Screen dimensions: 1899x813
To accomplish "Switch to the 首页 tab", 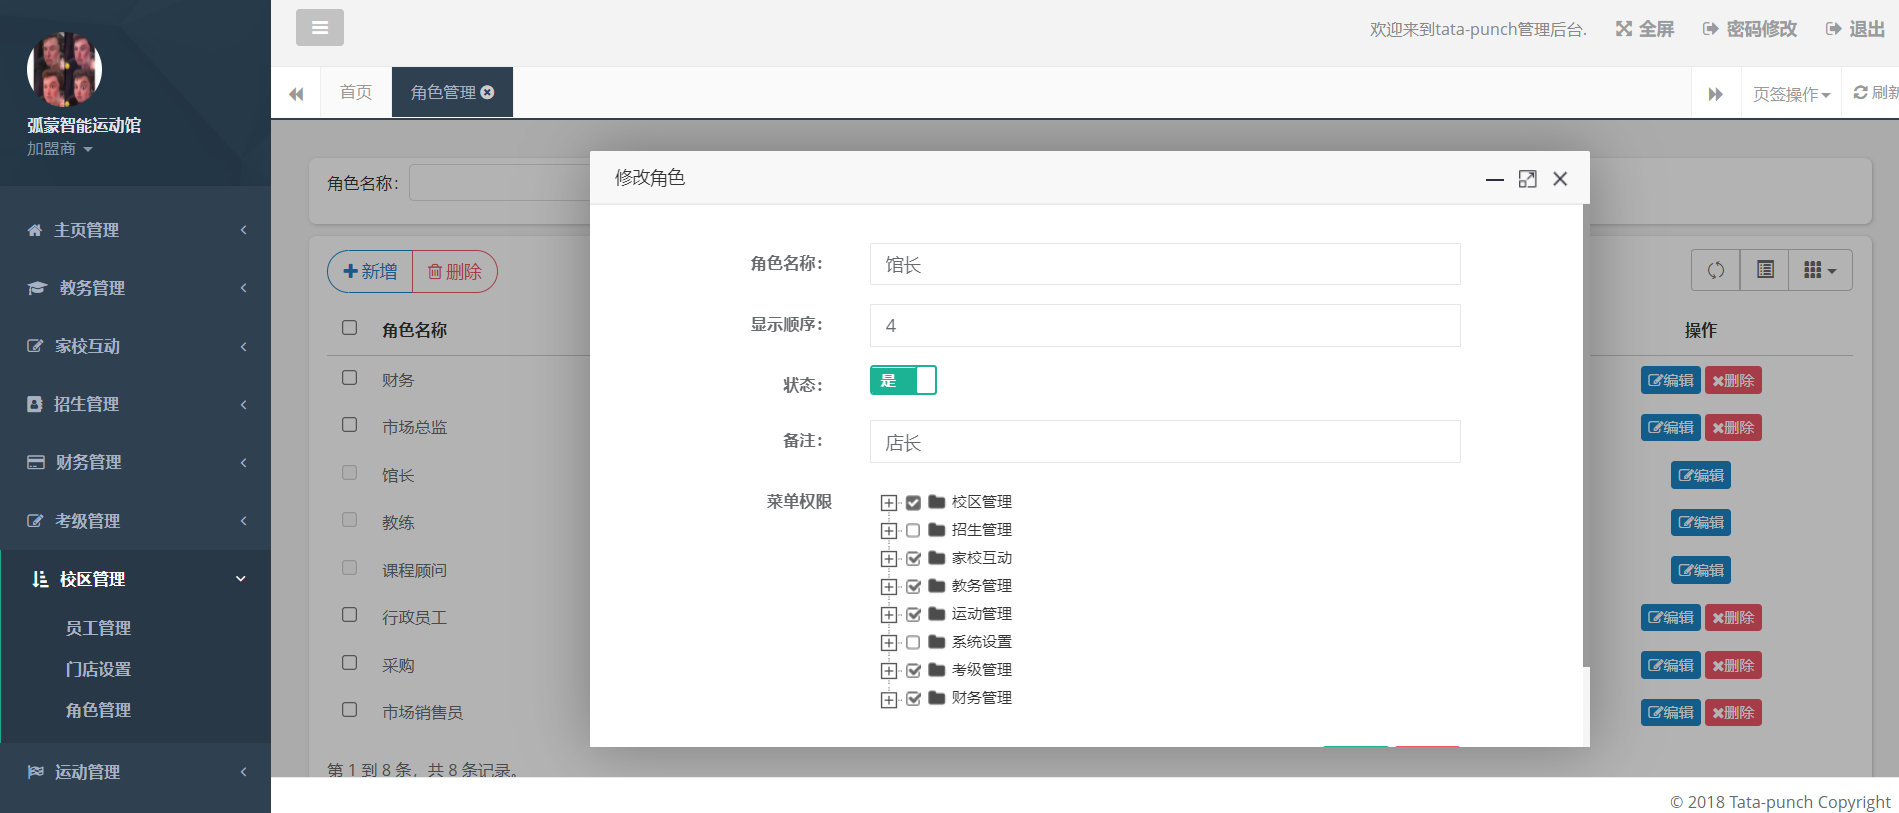I will coord(356,92).
